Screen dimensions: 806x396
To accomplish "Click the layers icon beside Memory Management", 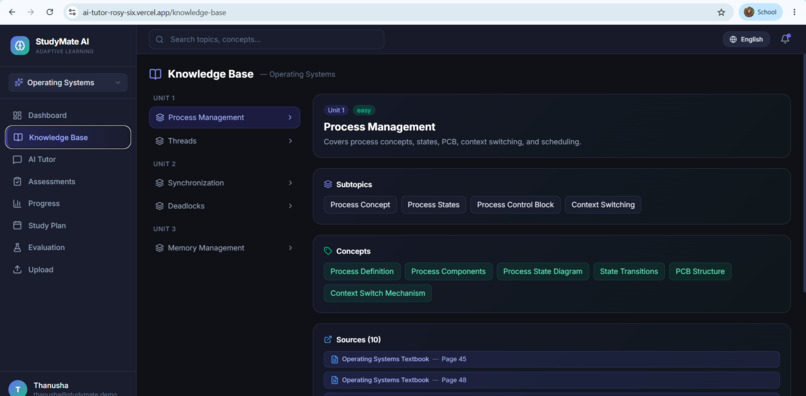I will coord(159,248).
